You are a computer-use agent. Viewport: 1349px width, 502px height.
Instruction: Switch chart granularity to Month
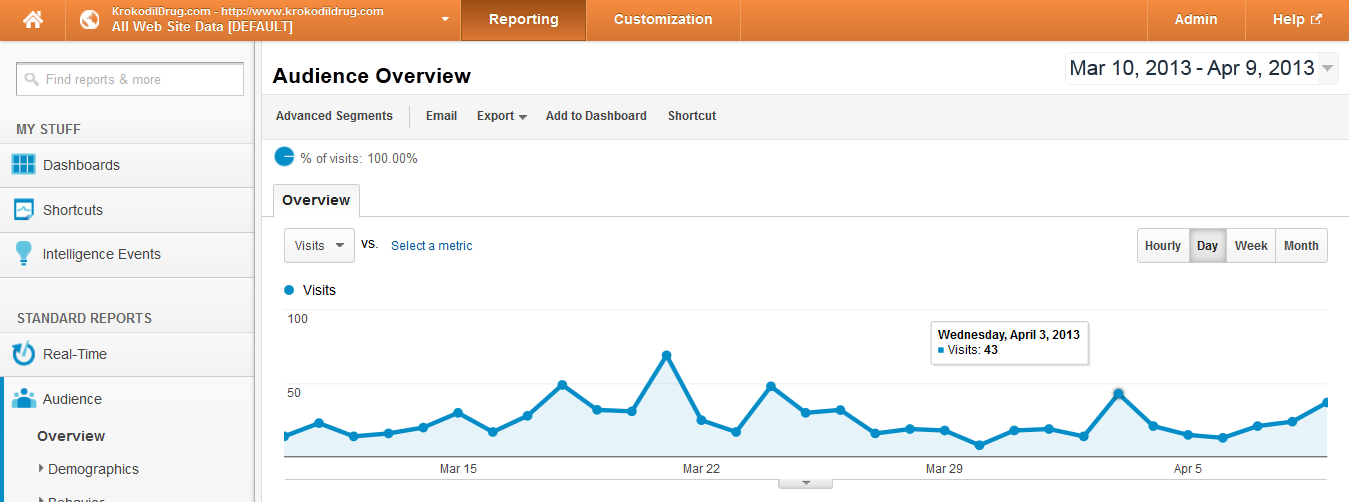pyautogui.click(x=1301, y=246)
